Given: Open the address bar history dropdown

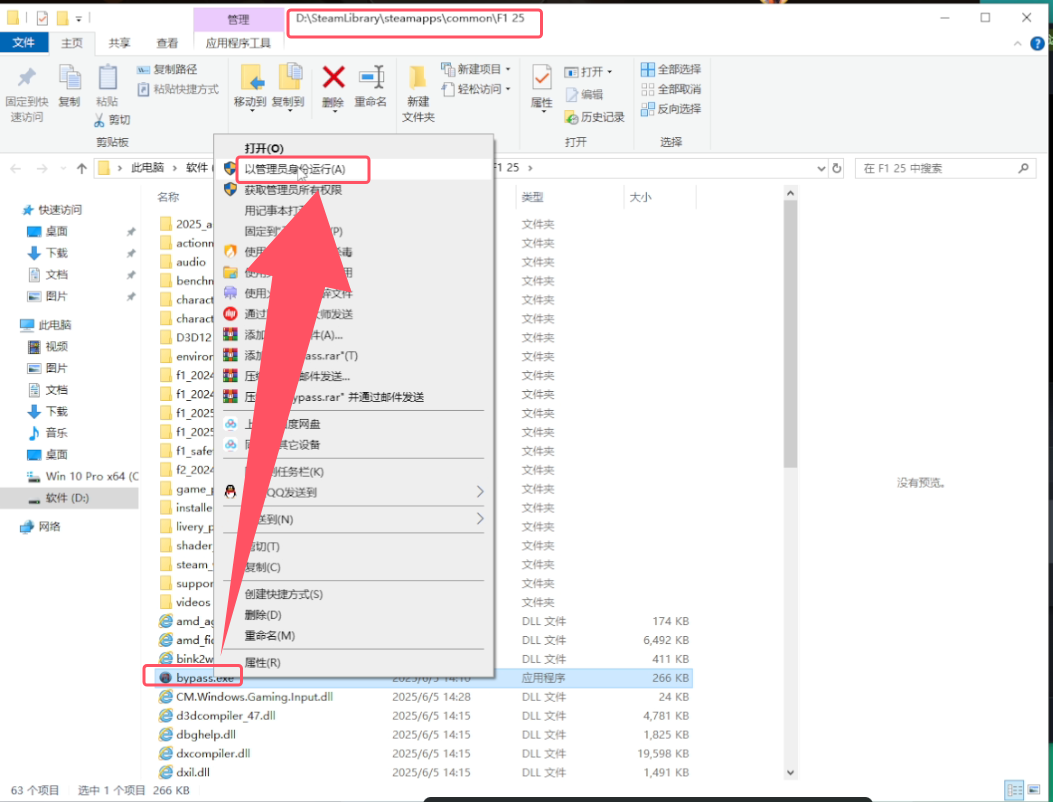Looking at the screenshot, I should click(821, 168).
